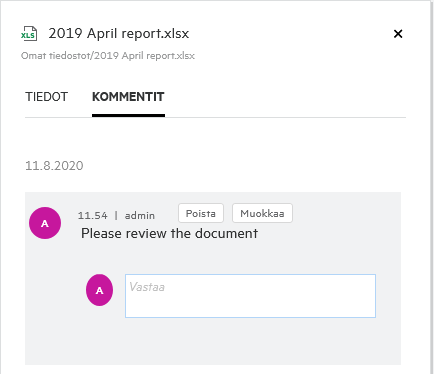Click the black underline beneath KOMMENTIT
This screenshot has height=374, width=434.
(x=128, y=116)
